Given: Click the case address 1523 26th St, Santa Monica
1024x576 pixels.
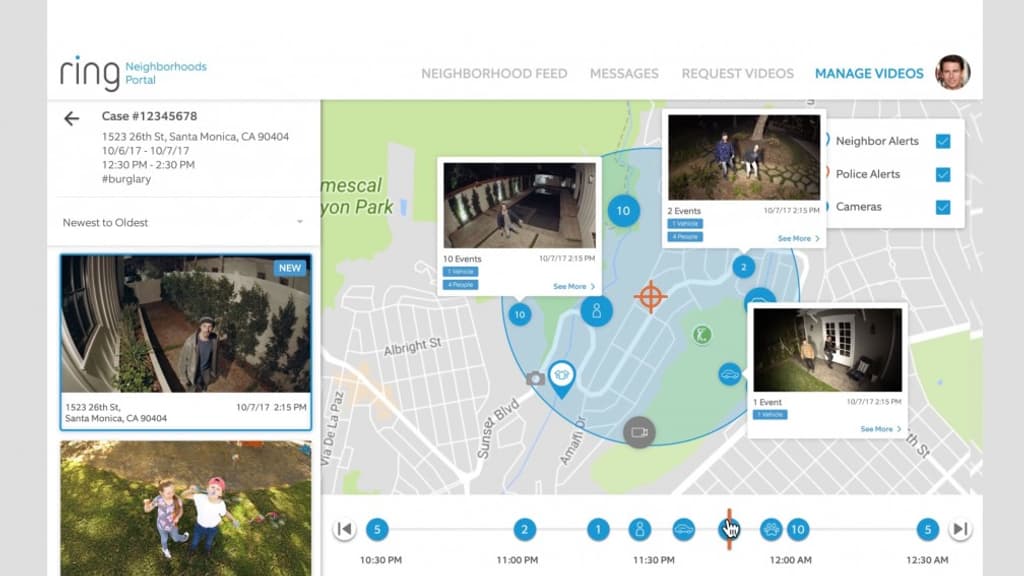Looking at the screenshot, I should pyautogui.click(x=195, y=136).
